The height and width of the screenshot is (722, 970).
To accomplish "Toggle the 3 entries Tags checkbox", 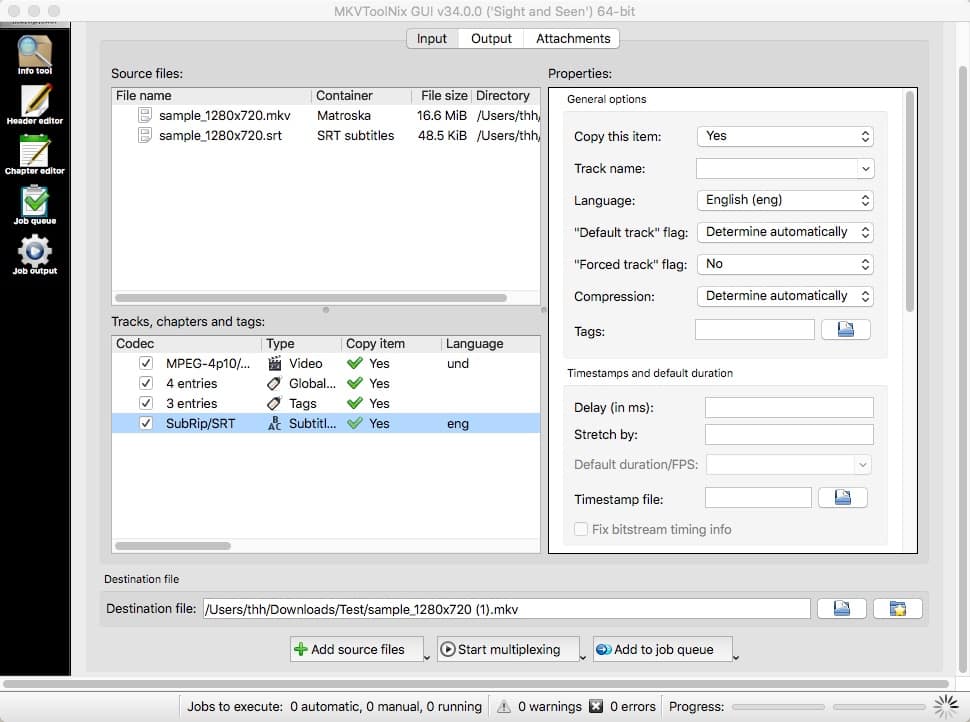I will point(147,404).
